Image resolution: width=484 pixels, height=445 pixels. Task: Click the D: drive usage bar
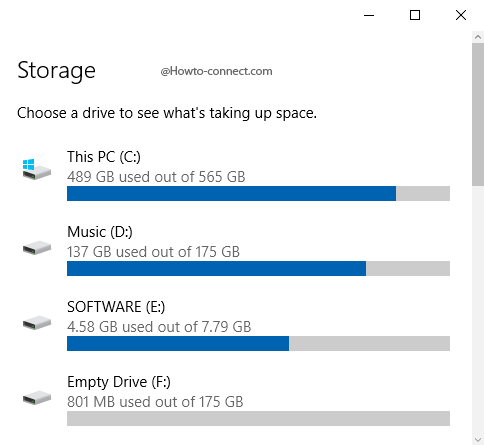[x=258, y=268]
